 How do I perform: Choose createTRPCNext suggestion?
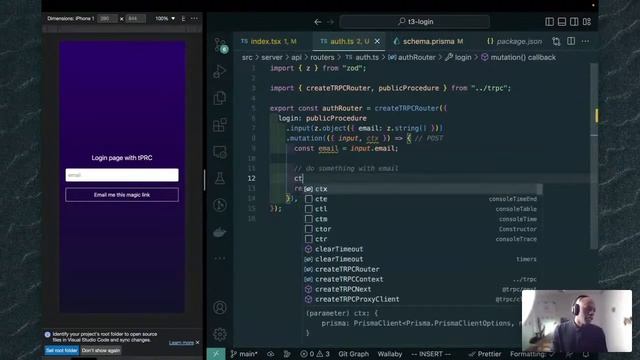[413, 289]
